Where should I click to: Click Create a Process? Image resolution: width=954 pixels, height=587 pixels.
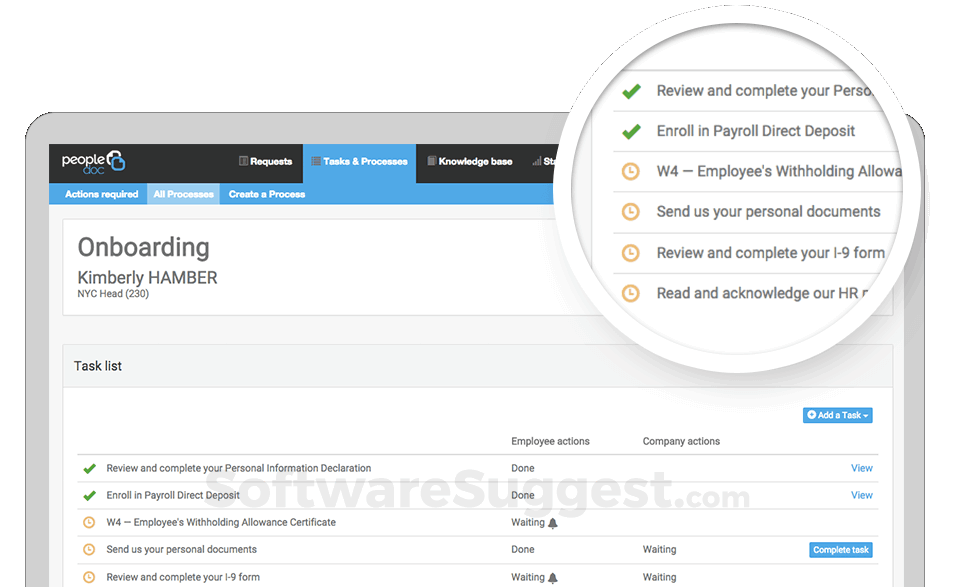pyautogui.click(x=265, y=193)
